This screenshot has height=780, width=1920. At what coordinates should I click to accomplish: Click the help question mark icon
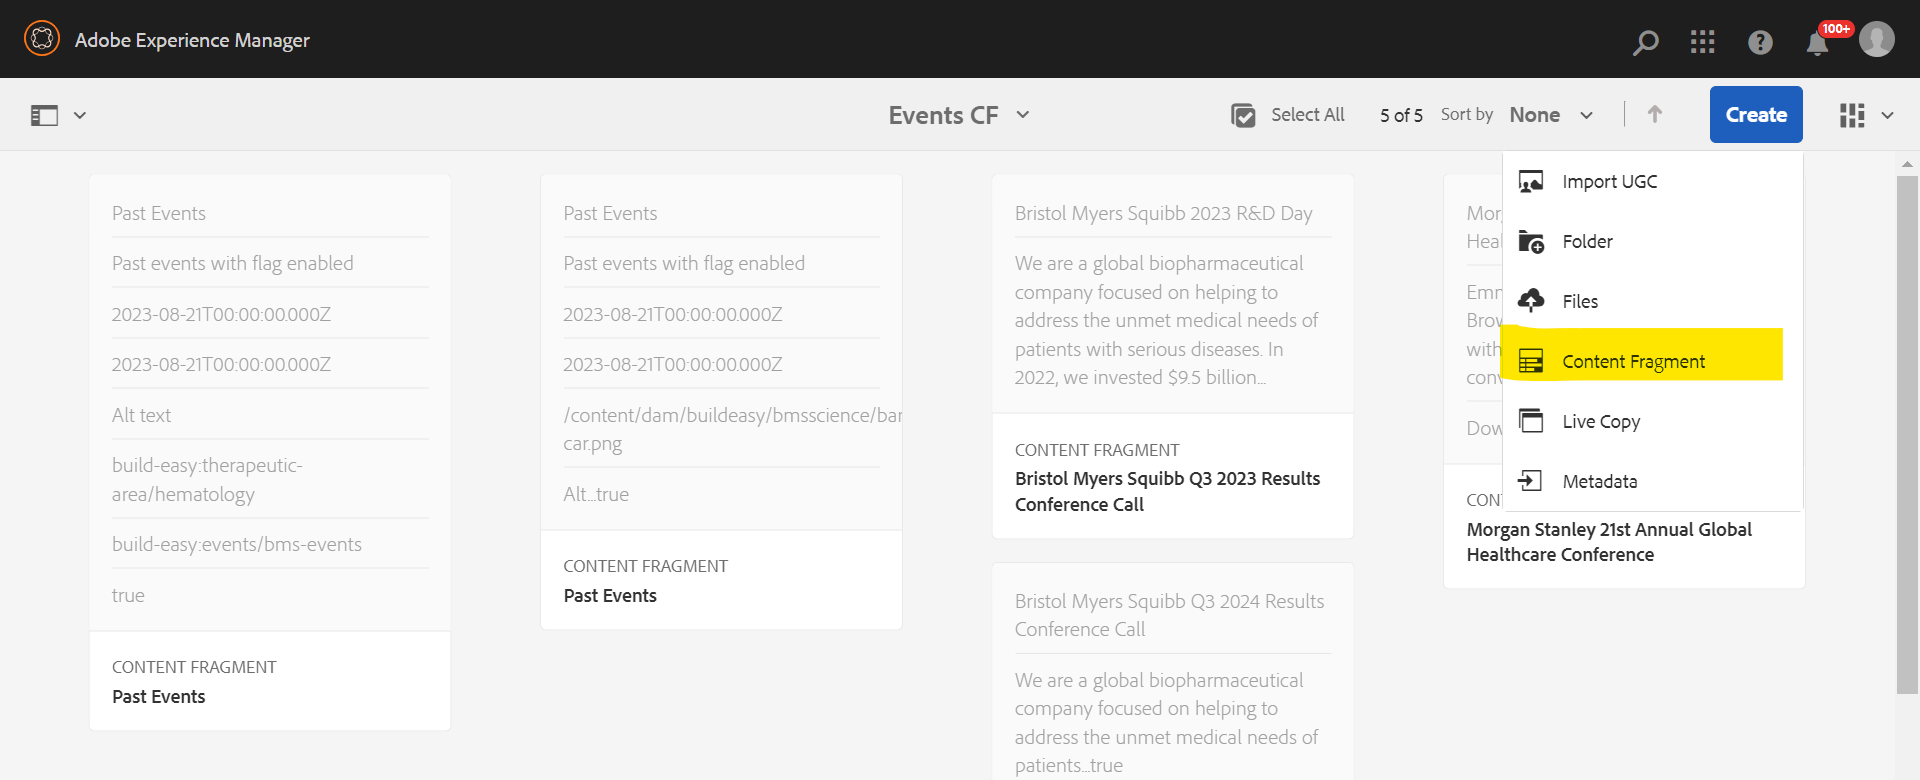click(x=1760, y=42)
